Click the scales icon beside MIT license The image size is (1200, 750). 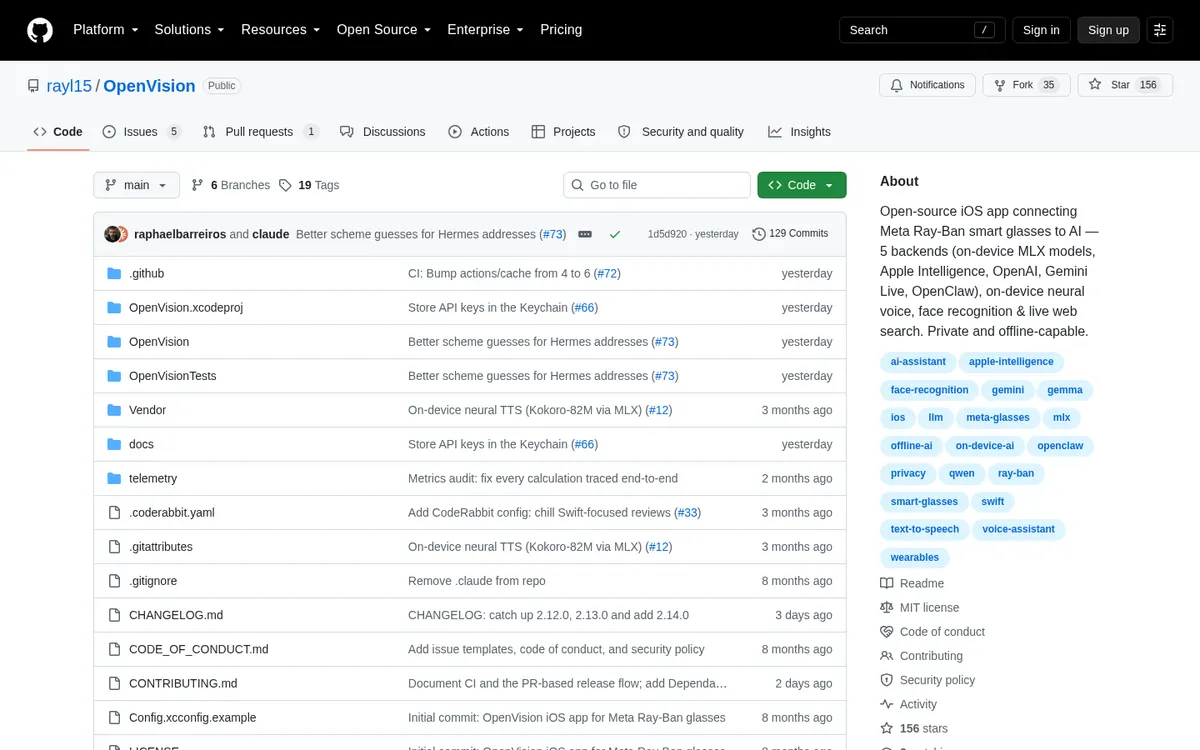pyautogui.click(x=887, y=607)
